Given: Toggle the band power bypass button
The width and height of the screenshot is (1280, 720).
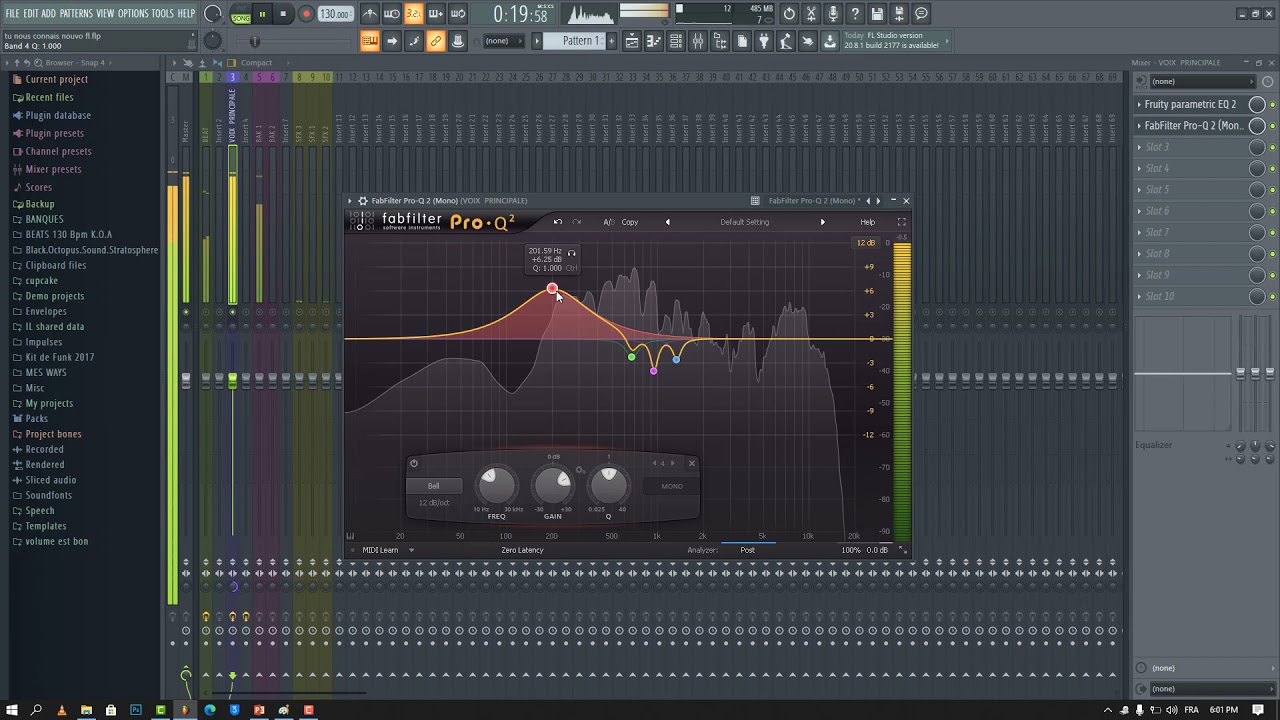Looking at the screenshot, I should pyautogui.click(x=413, y=463).
